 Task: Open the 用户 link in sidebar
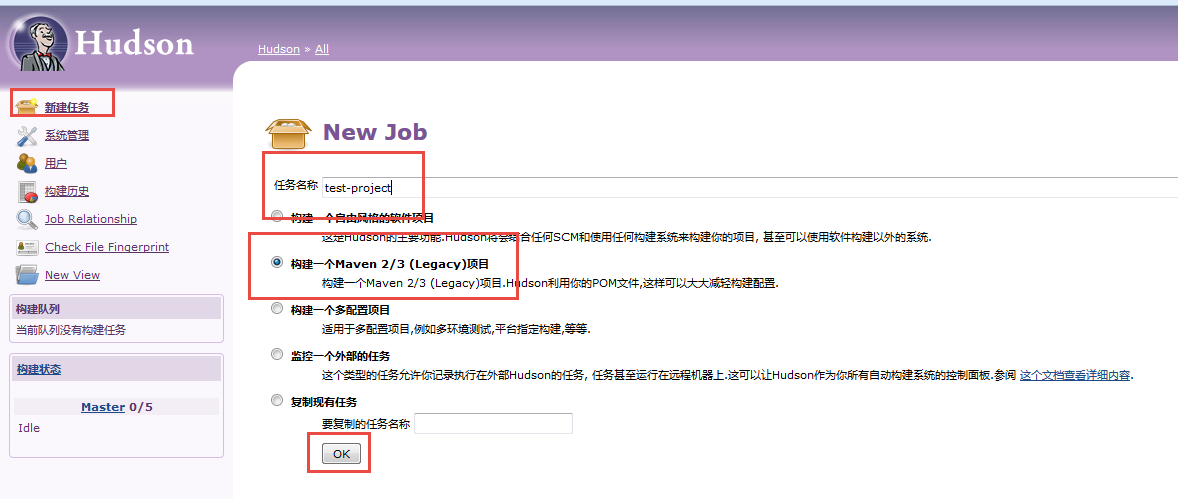56,163
